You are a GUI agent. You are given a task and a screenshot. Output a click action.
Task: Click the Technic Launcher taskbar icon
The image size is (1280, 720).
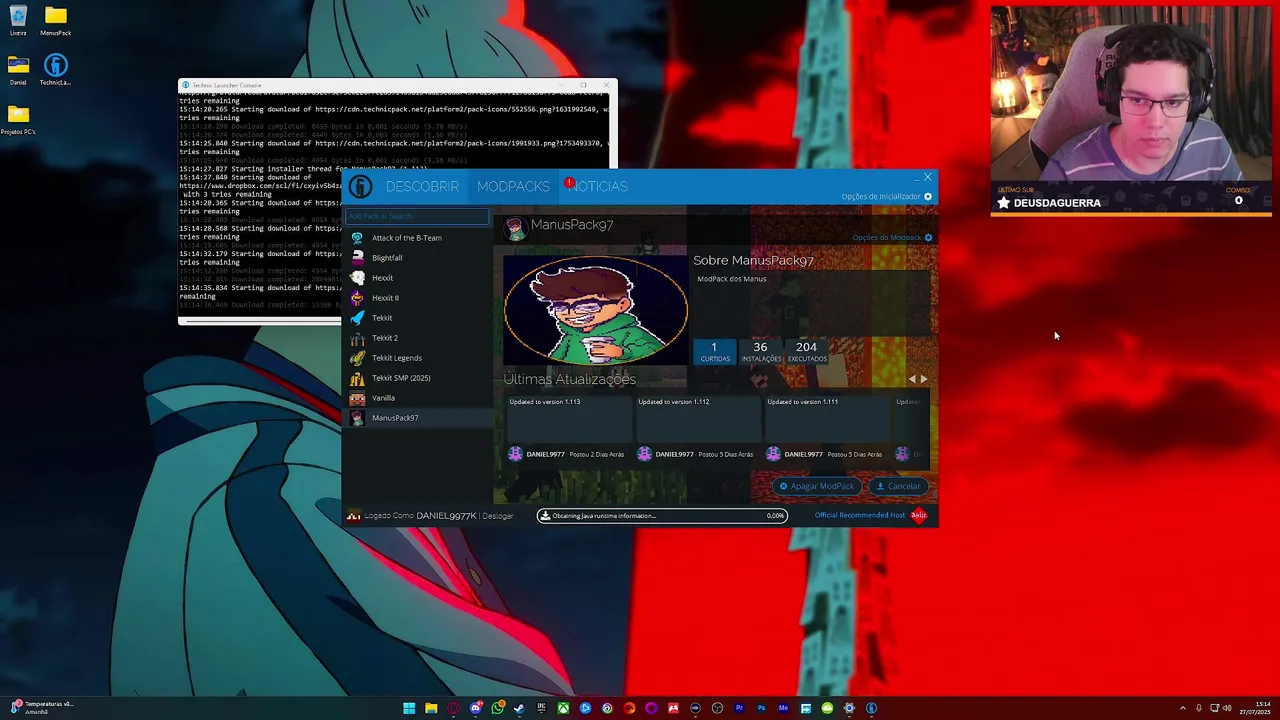(871, 708)
